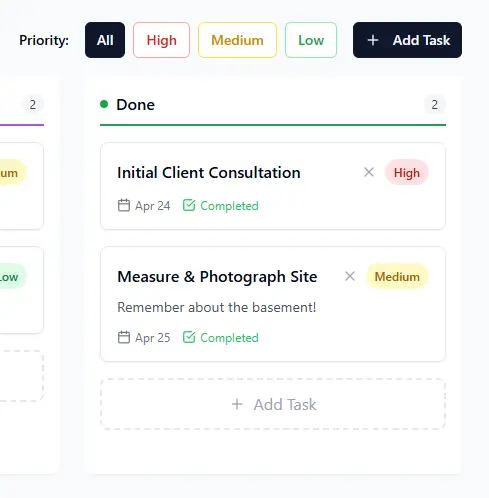Click the calendar icon beside Apr 24

(x=124, y=205)
